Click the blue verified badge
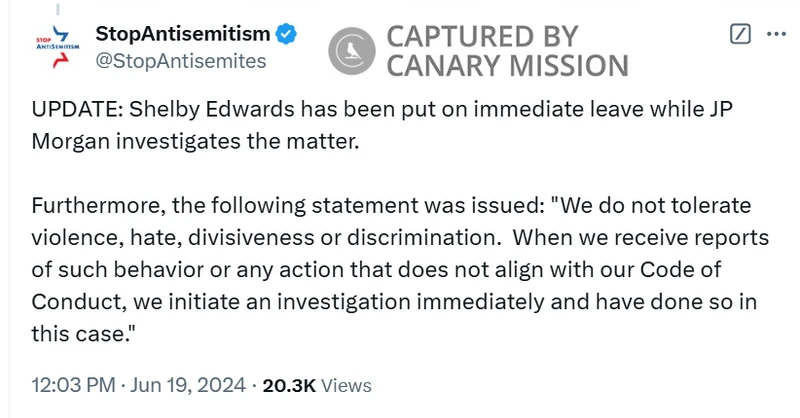Screen dimensions: 800x418 (x=286, y=34)
